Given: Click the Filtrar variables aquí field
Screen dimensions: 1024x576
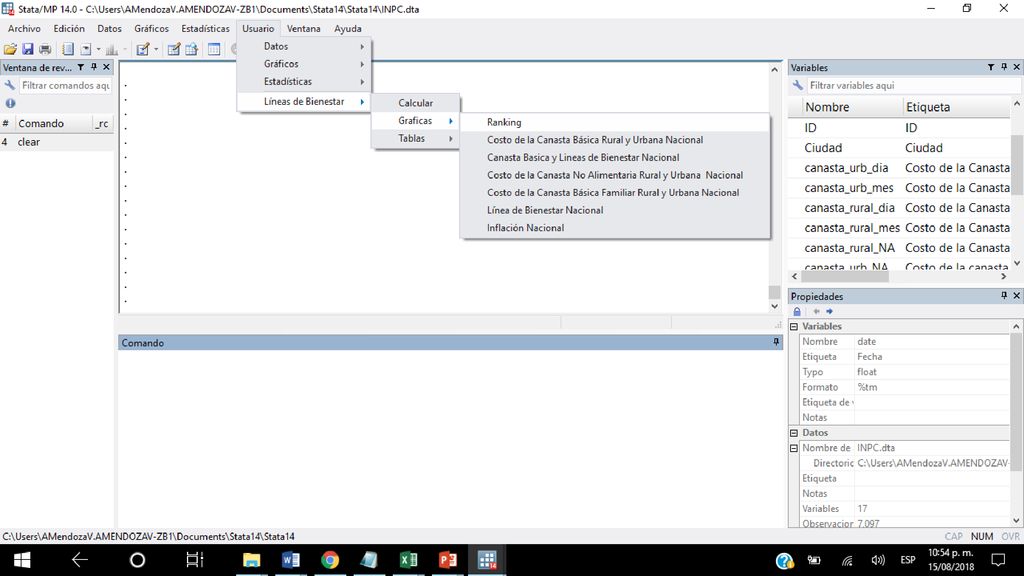Looking at the screenshot, I should tap(914, 86).
